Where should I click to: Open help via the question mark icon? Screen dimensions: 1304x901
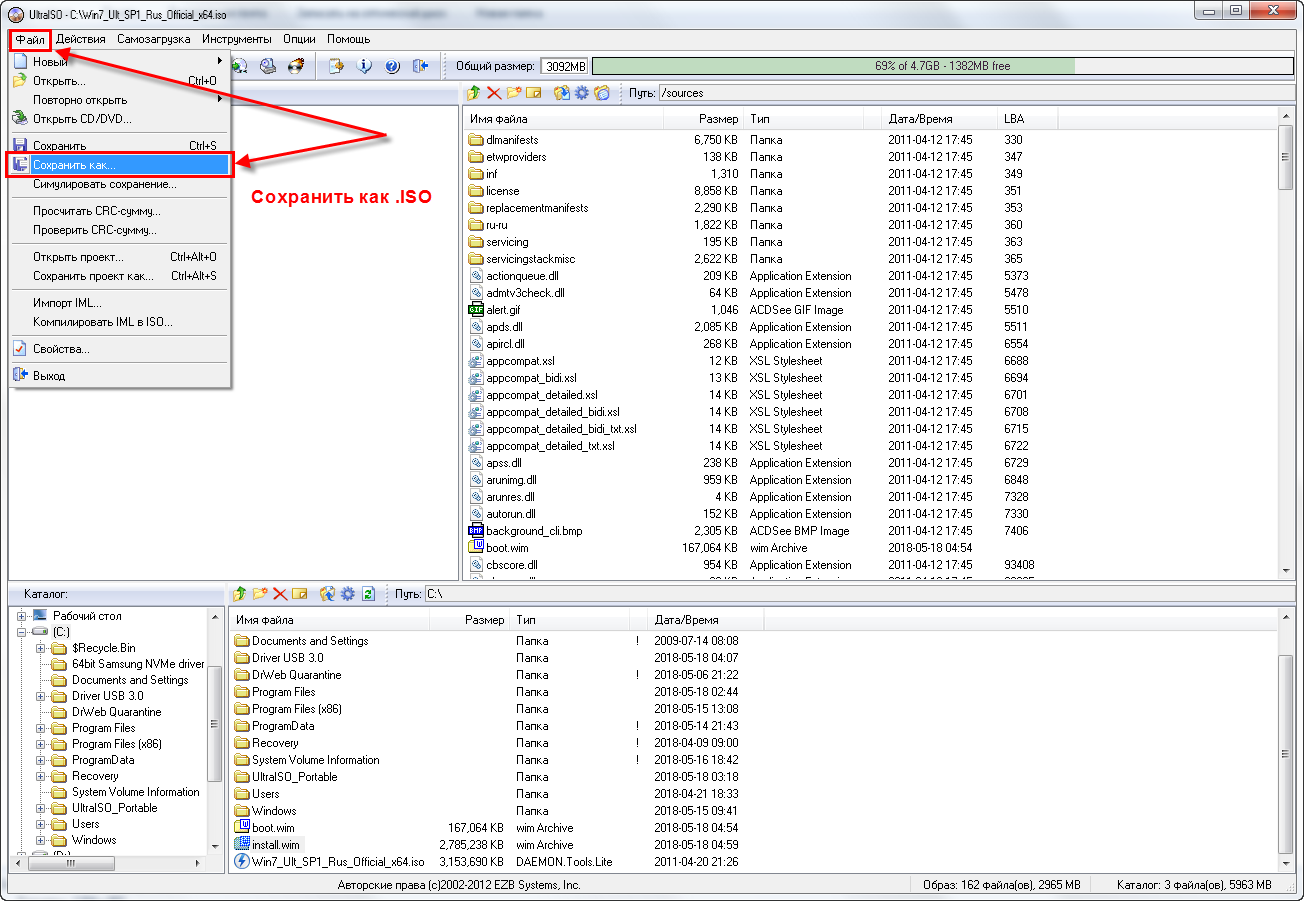(x=392, y=66)
